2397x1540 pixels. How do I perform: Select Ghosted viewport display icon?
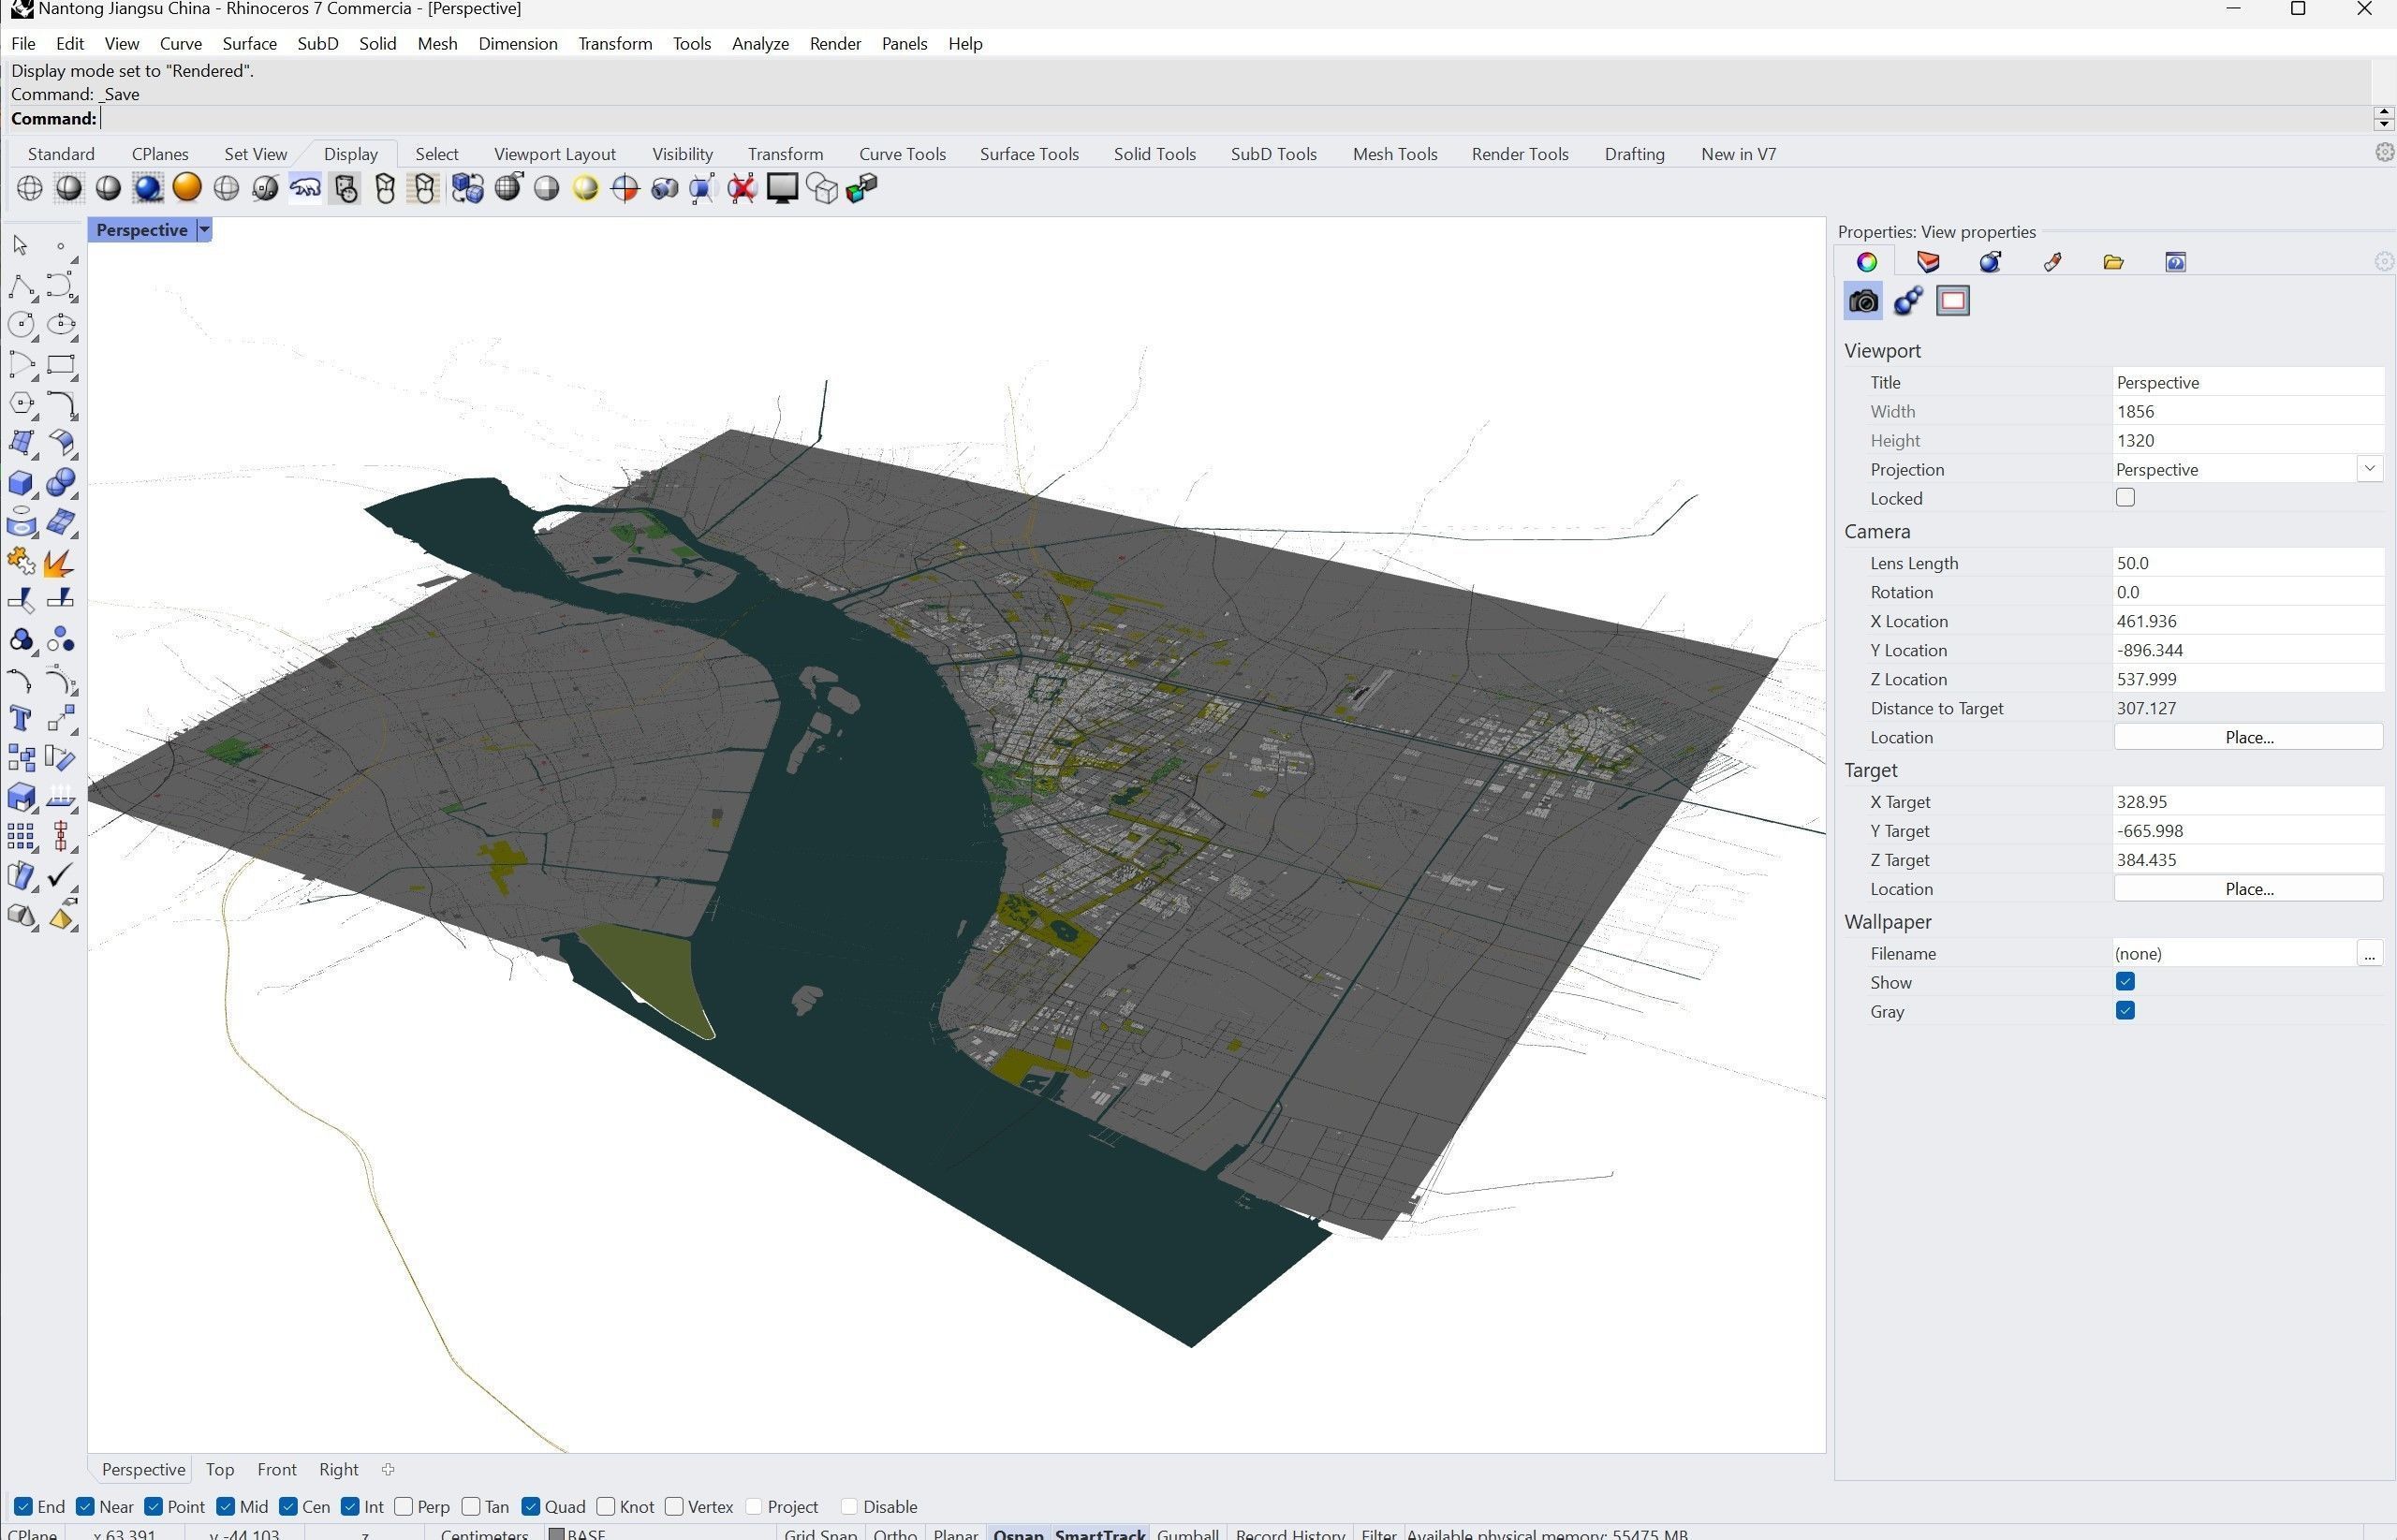(x=226, y=188)
